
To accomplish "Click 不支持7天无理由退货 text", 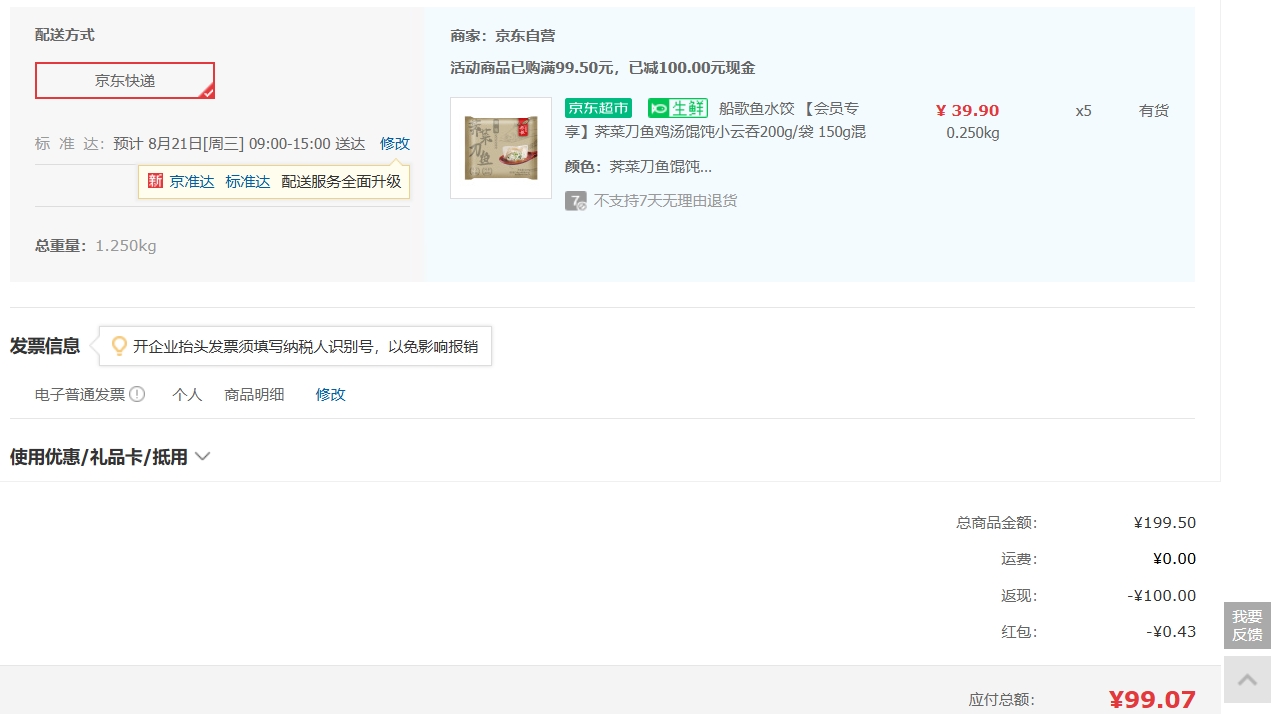I will [666, 201].
